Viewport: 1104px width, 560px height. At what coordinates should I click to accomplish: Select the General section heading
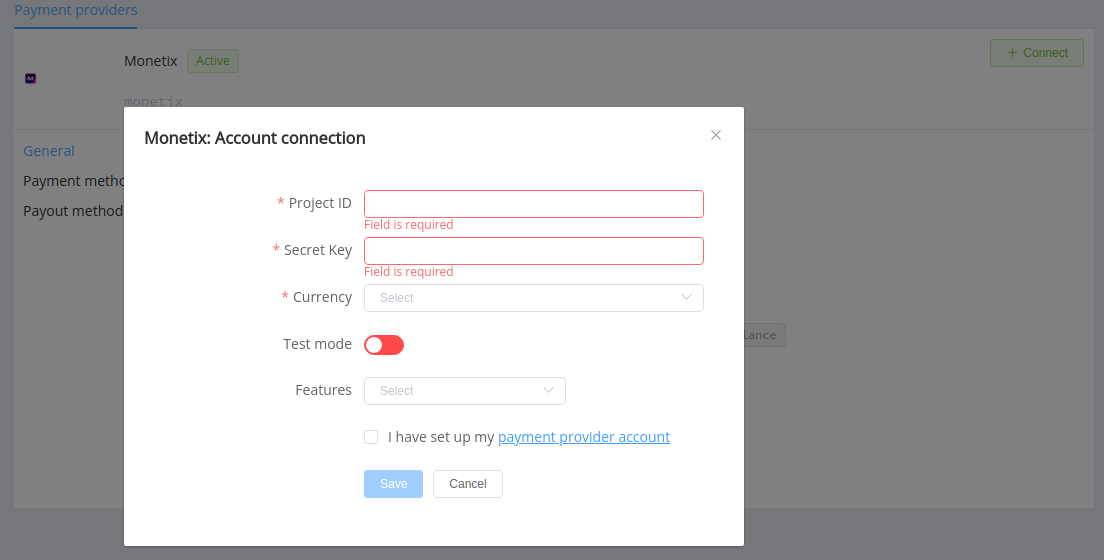click(49, 151)
